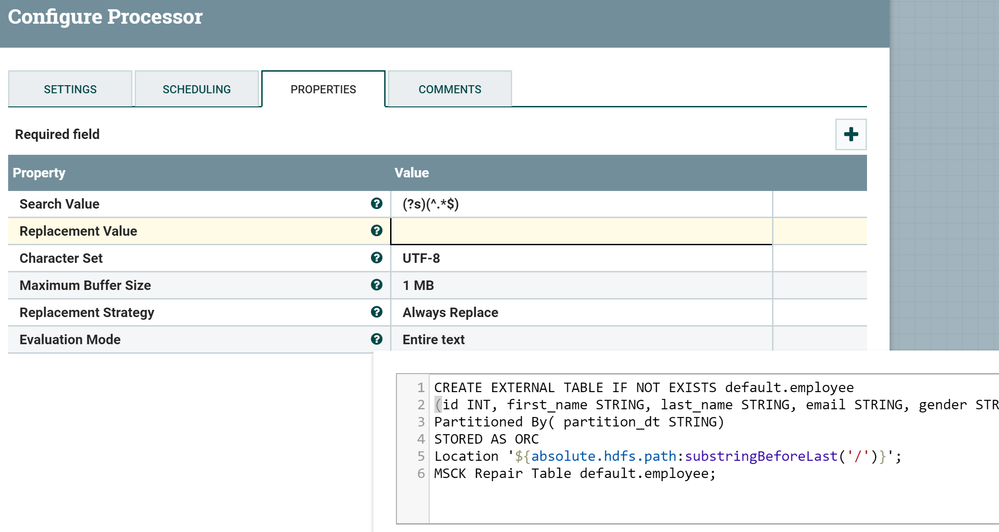
Task: Click help icon next to Evaluation Mode
Action: [x=376, y=338]
